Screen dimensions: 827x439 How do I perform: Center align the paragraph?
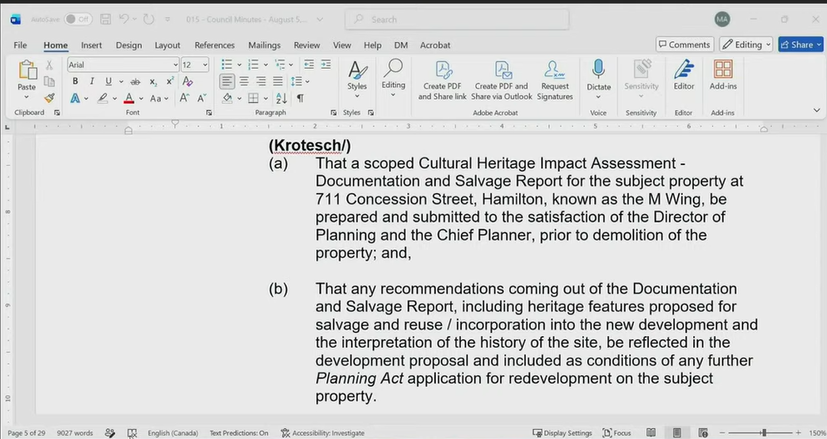(244, 81)
